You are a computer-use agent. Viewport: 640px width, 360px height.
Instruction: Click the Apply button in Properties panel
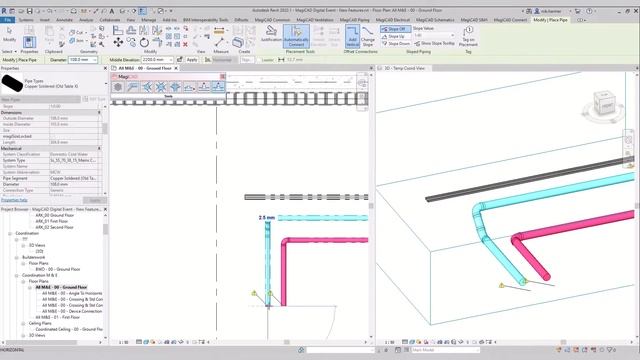(94, 200)
